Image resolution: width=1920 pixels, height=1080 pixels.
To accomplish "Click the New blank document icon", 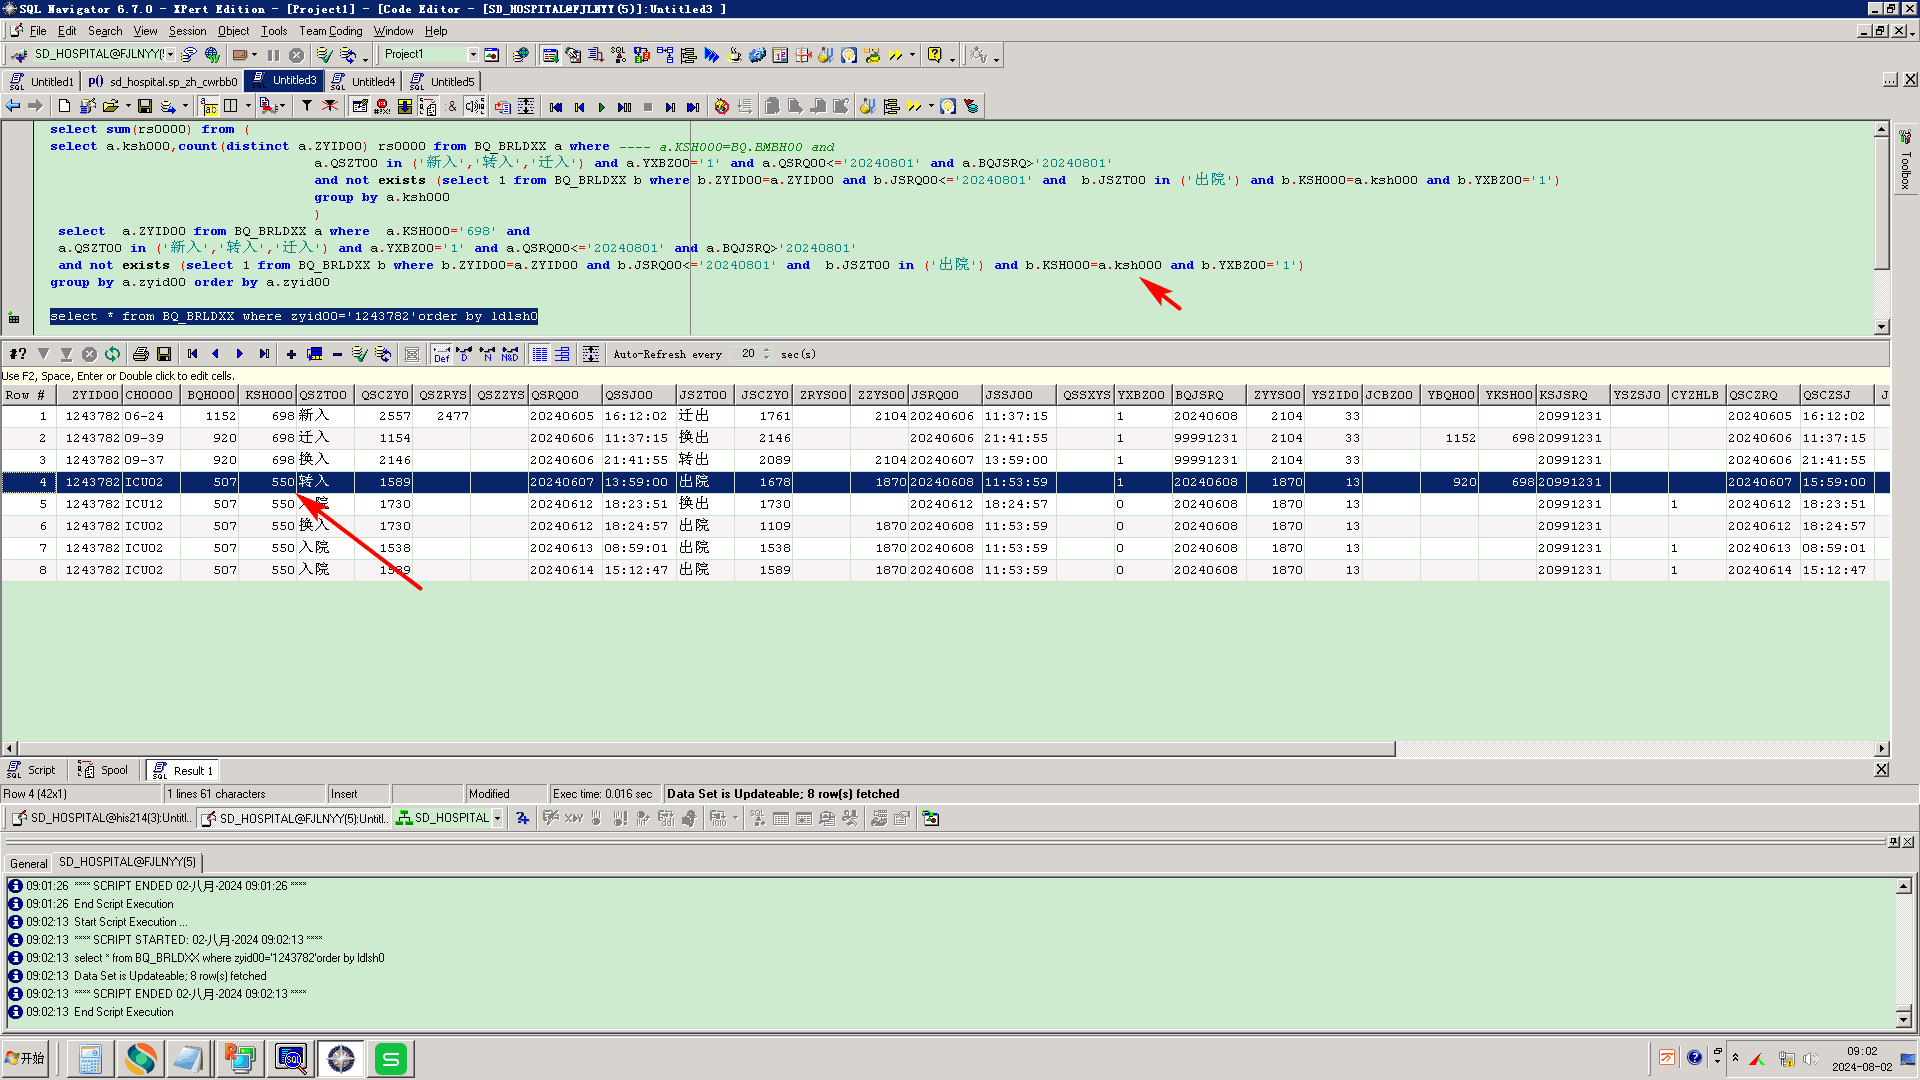I will pyautogui.click(x=64, y=106).
